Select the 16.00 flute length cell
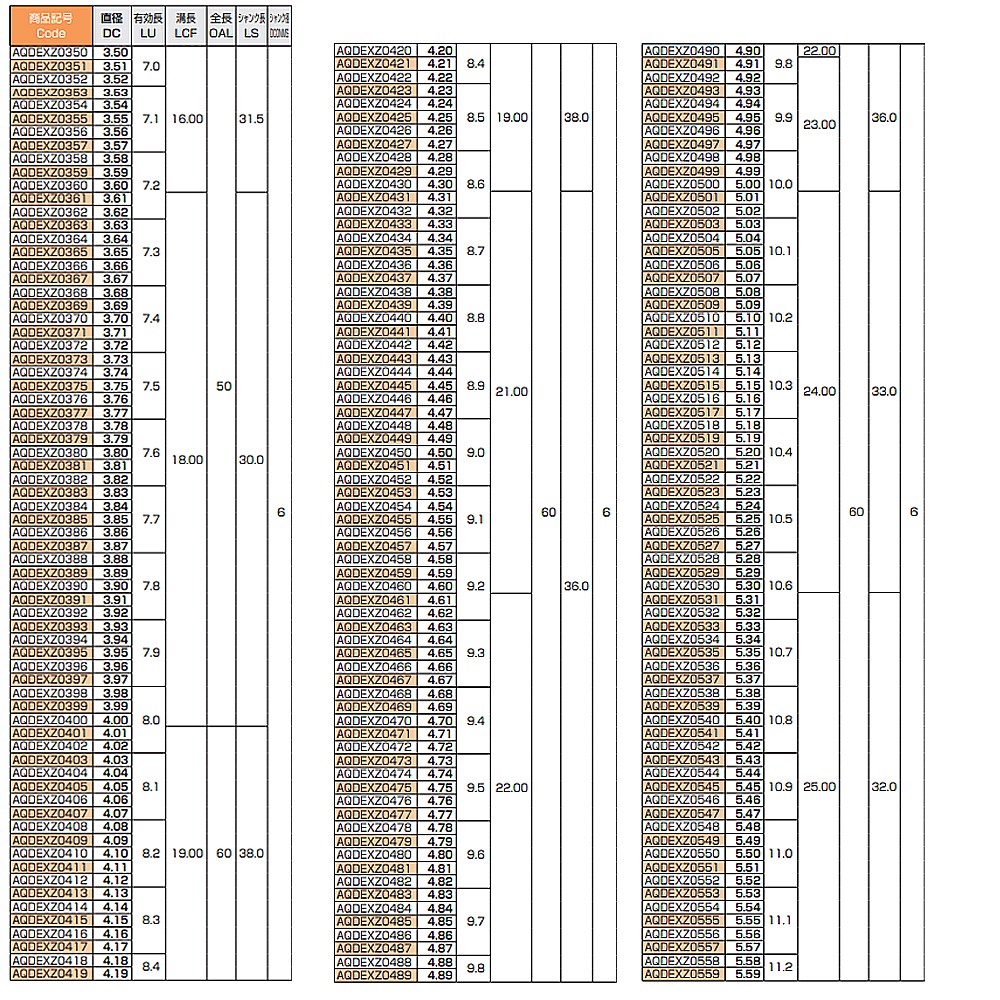Image resolution: width=1000 pixels, height=1000 pixels. pyautogui.click(x=187, y=118)
